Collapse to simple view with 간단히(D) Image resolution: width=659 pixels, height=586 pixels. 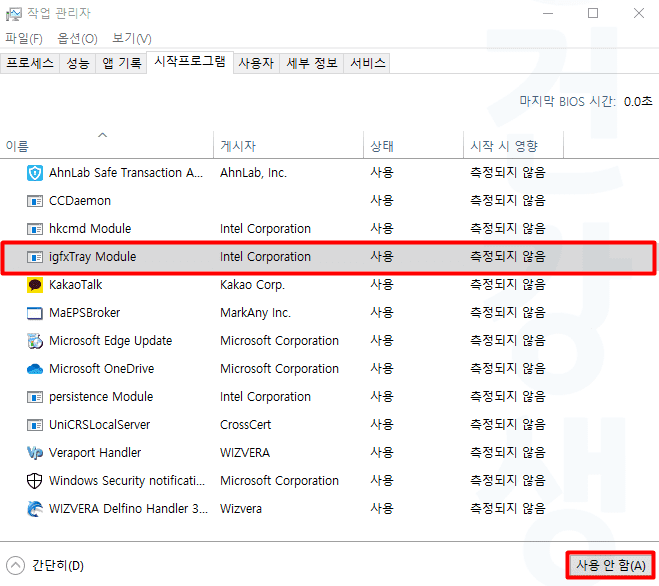[x=45, y=565]
